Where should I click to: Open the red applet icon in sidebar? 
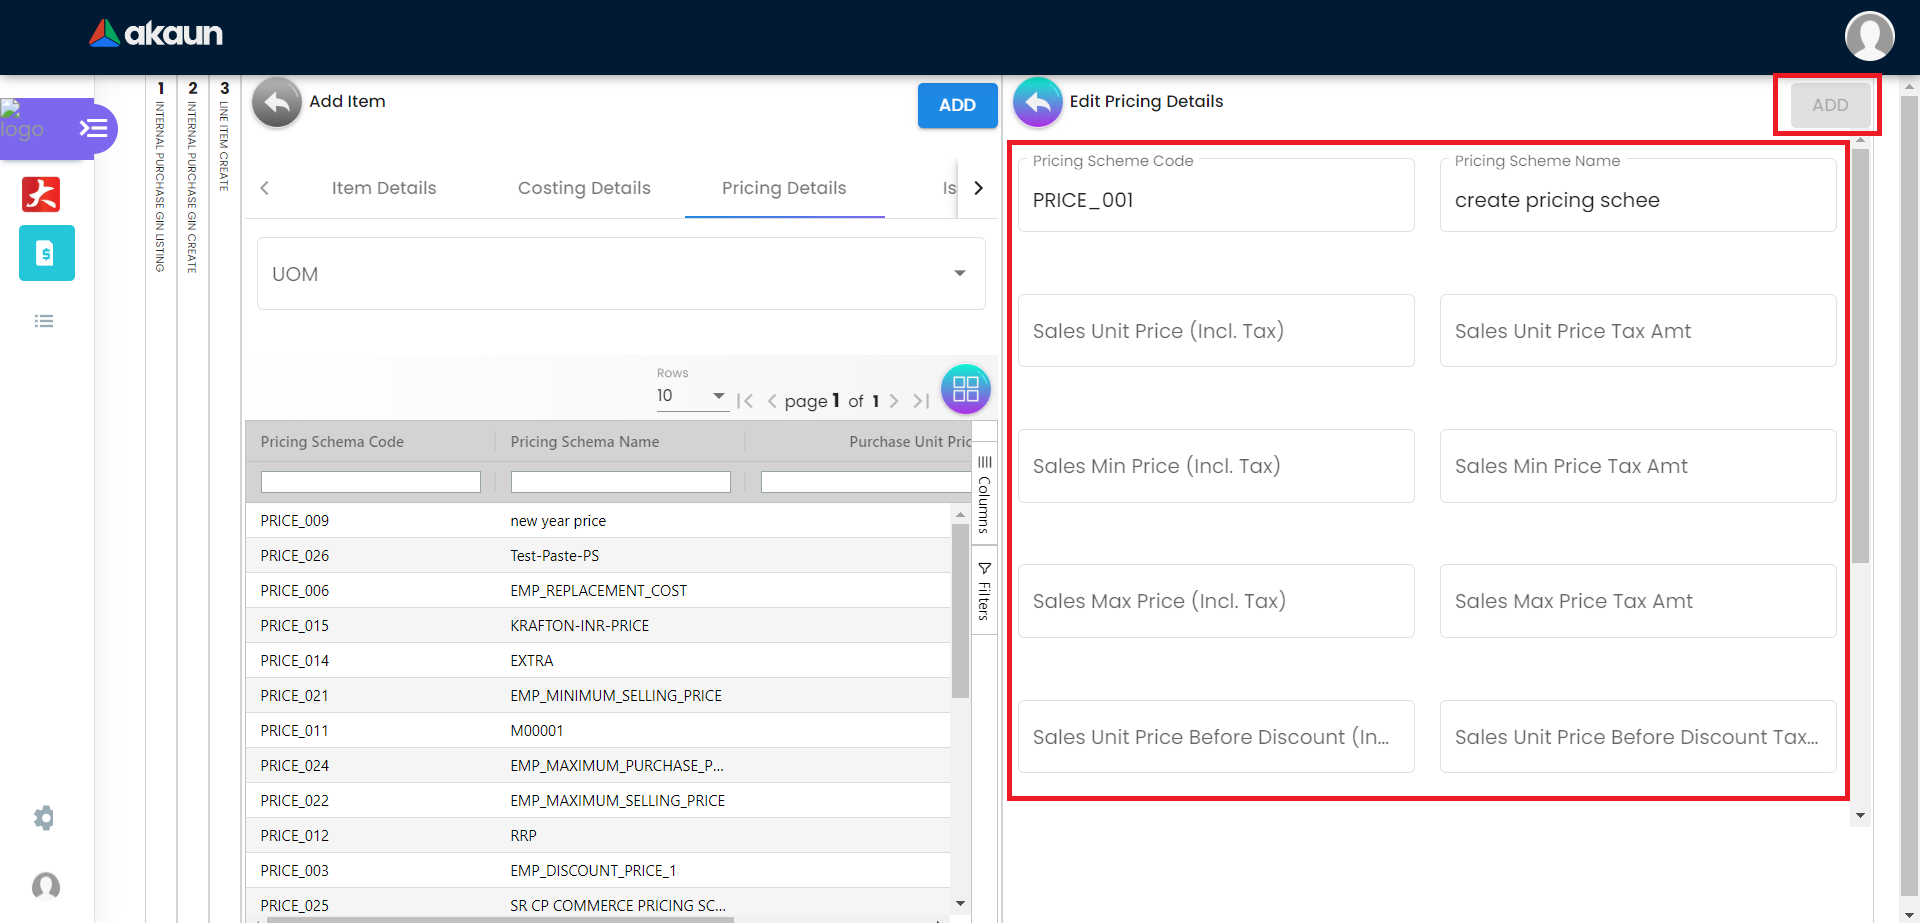[x=41, y=194]
